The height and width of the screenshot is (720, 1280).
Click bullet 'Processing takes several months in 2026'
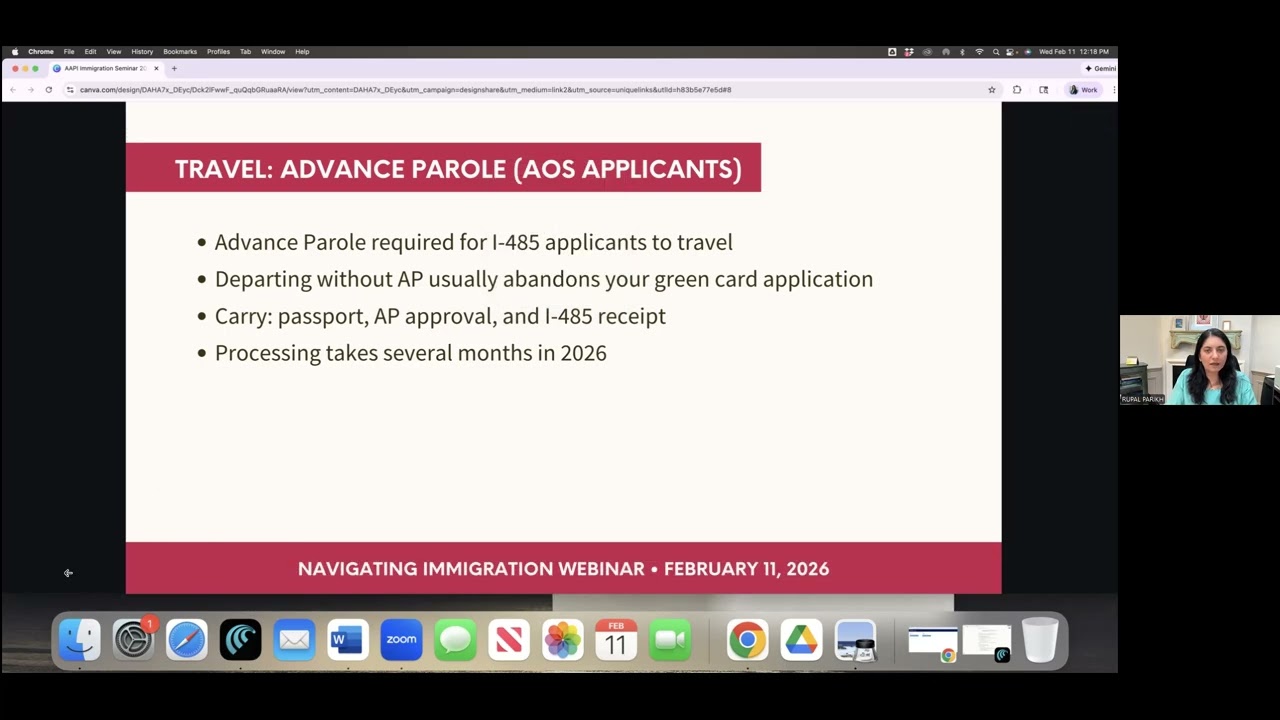(411, 353)
